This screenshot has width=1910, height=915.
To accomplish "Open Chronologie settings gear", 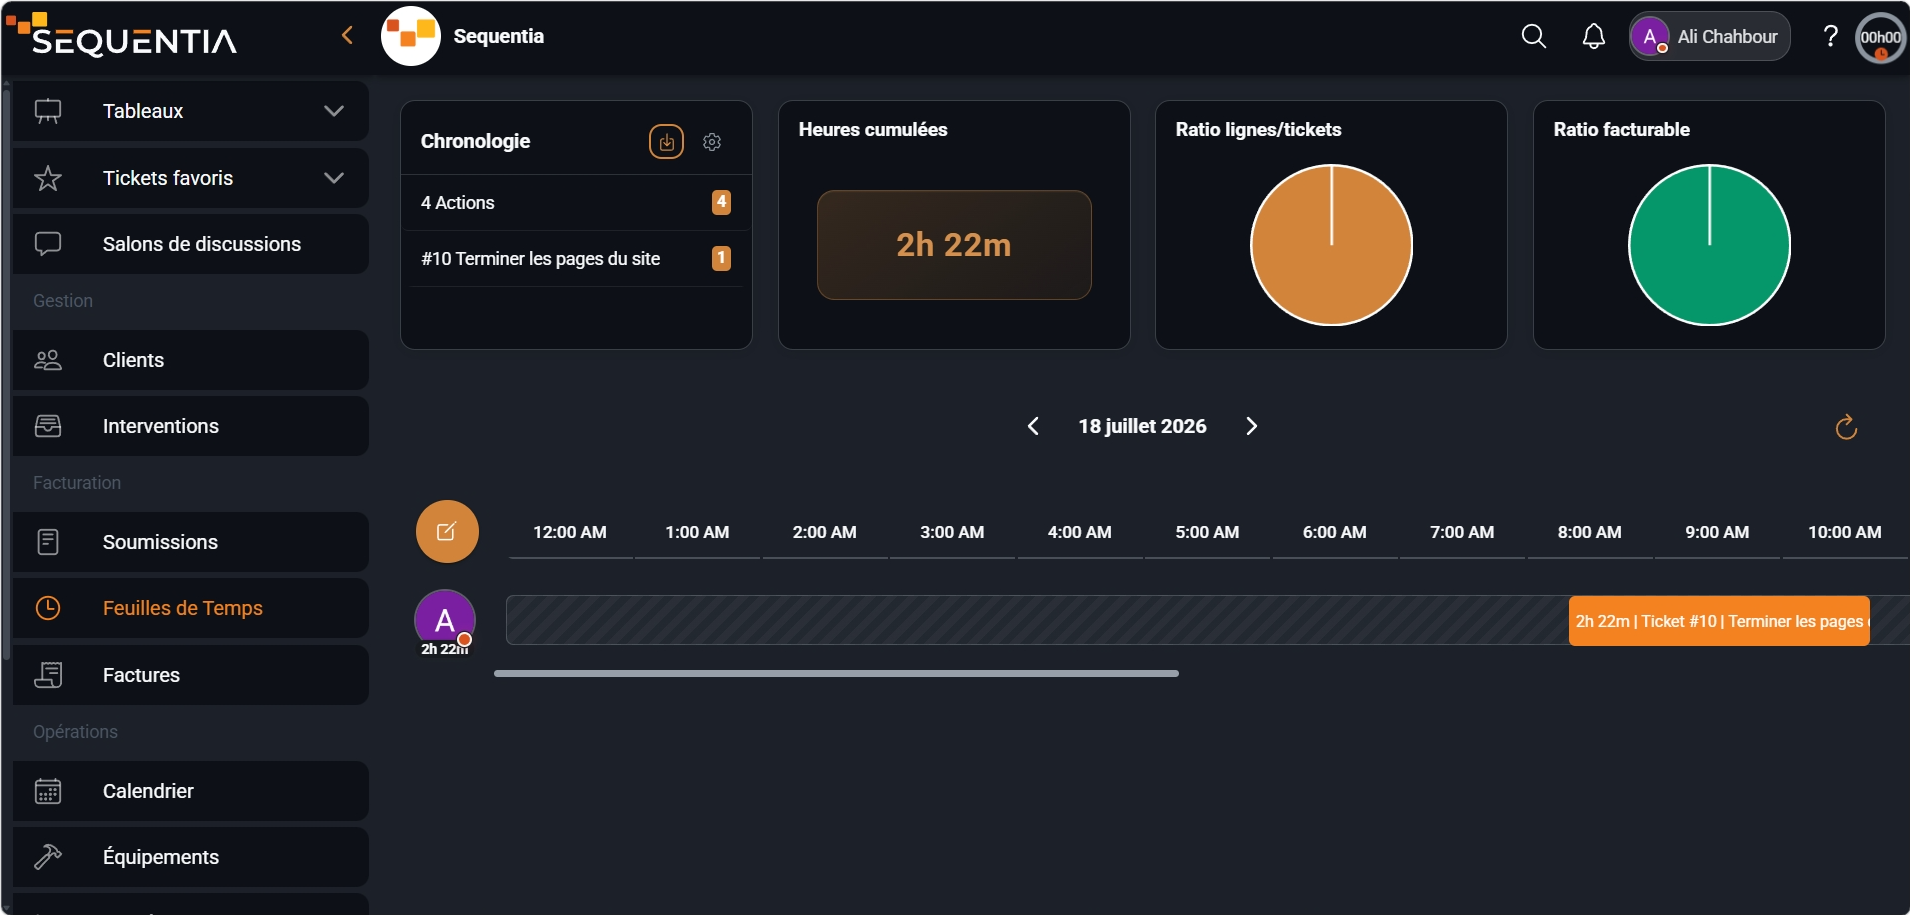I will 712,142.
